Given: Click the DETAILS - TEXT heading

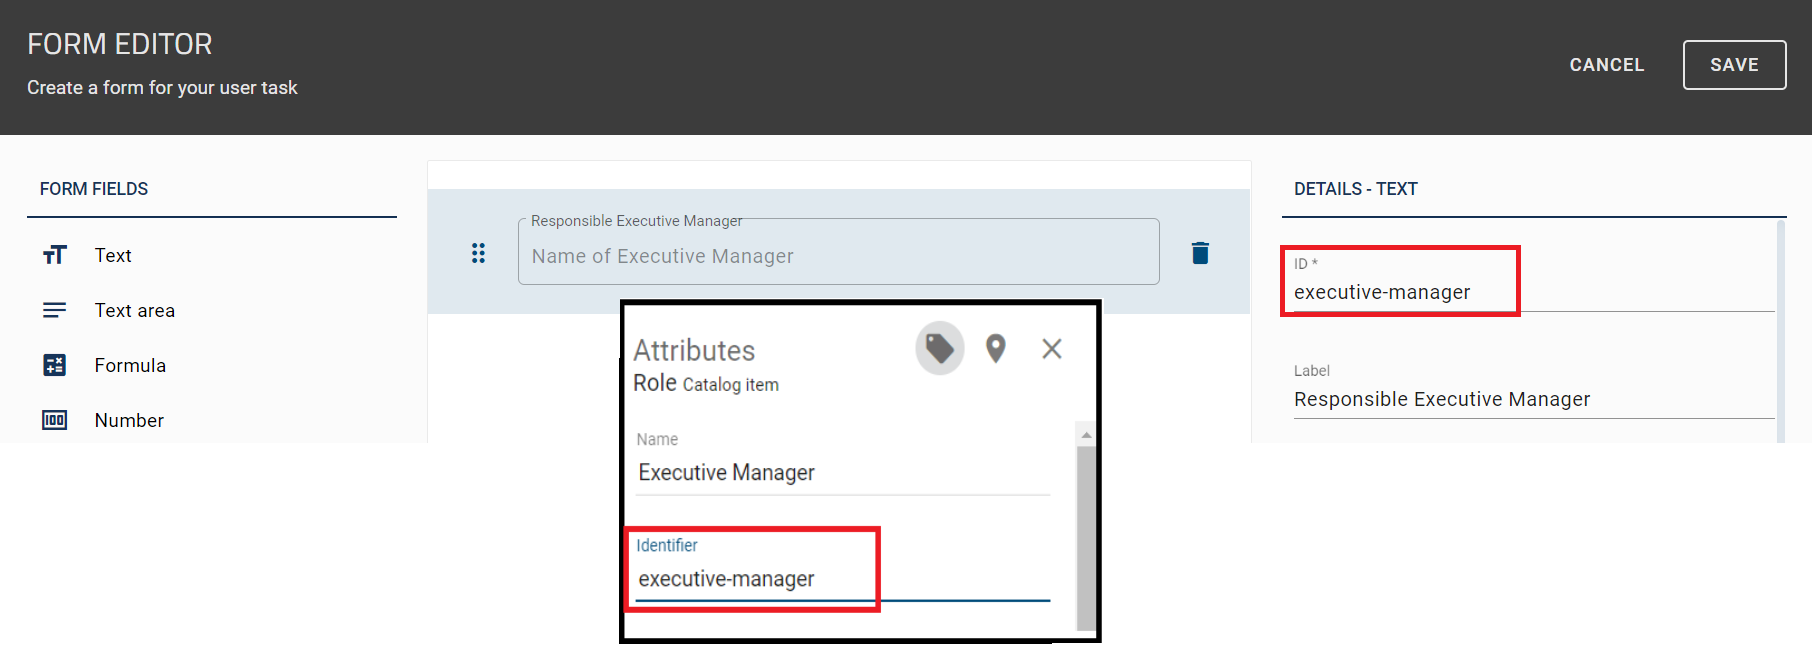Looking at the screenshot, I should (x=1355, y=189).
